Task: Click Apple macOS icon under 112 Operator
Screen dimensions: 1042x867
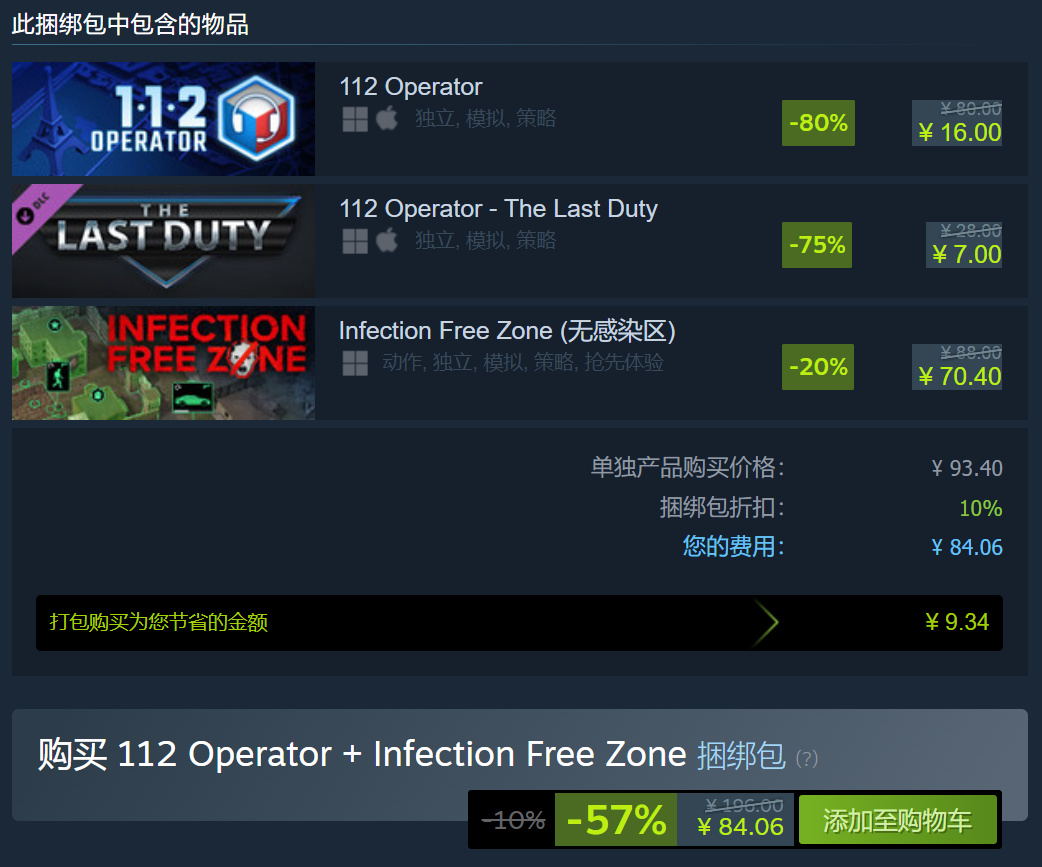Action: [387, 119]
